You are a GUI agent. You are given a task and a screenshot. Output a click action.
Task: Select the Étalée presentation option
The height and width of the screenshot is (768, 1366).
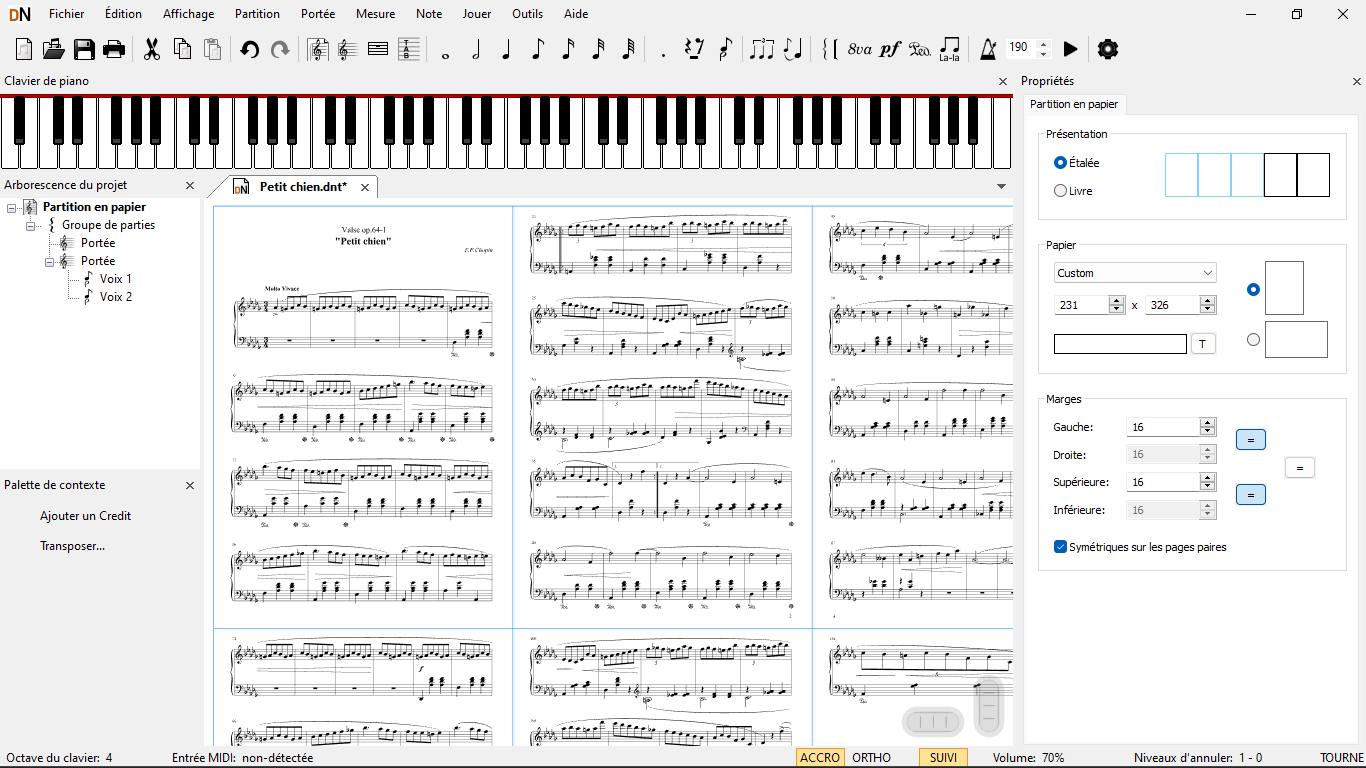click(x=1077, y=162)
